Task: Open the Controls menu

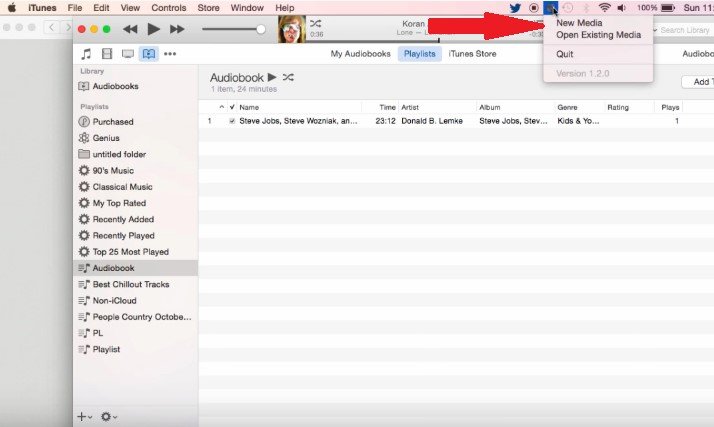Action: (168, 8)
